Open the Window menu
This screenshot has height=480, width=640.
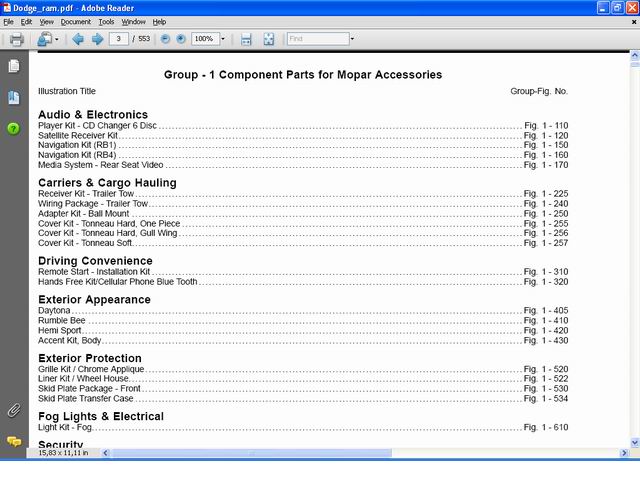tap(133, 22)
